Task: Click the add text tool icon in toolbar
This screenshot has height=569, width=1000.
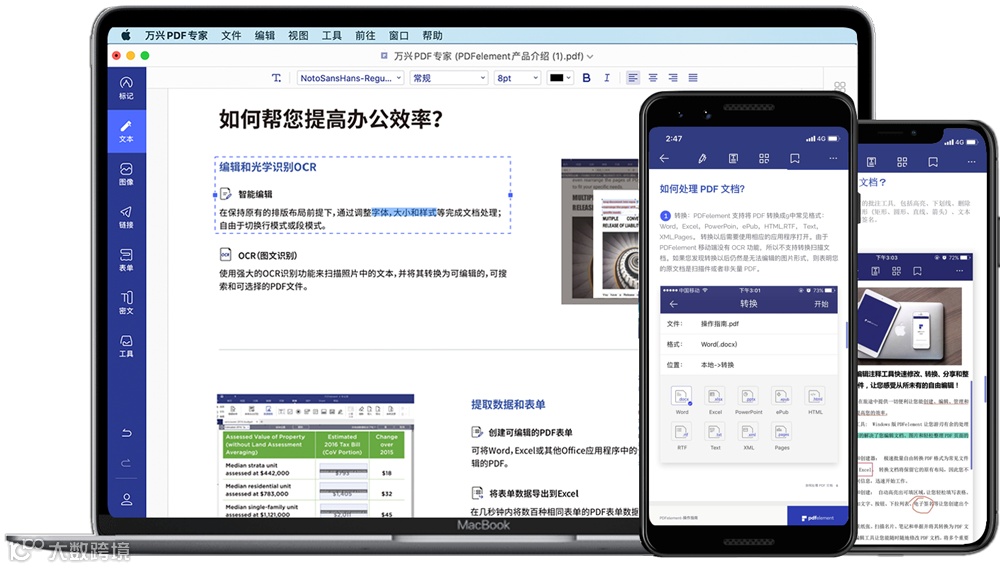Action: 276,78
